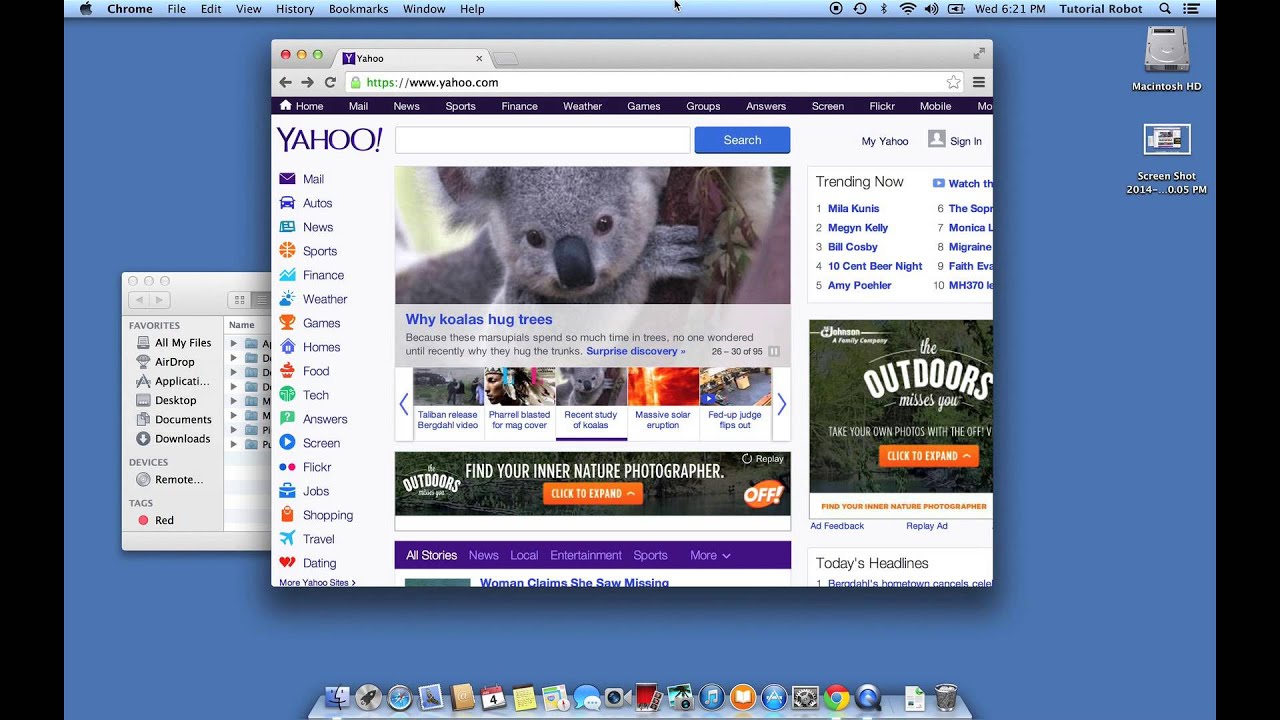Click to expand the OFF! banner ad

595,493
